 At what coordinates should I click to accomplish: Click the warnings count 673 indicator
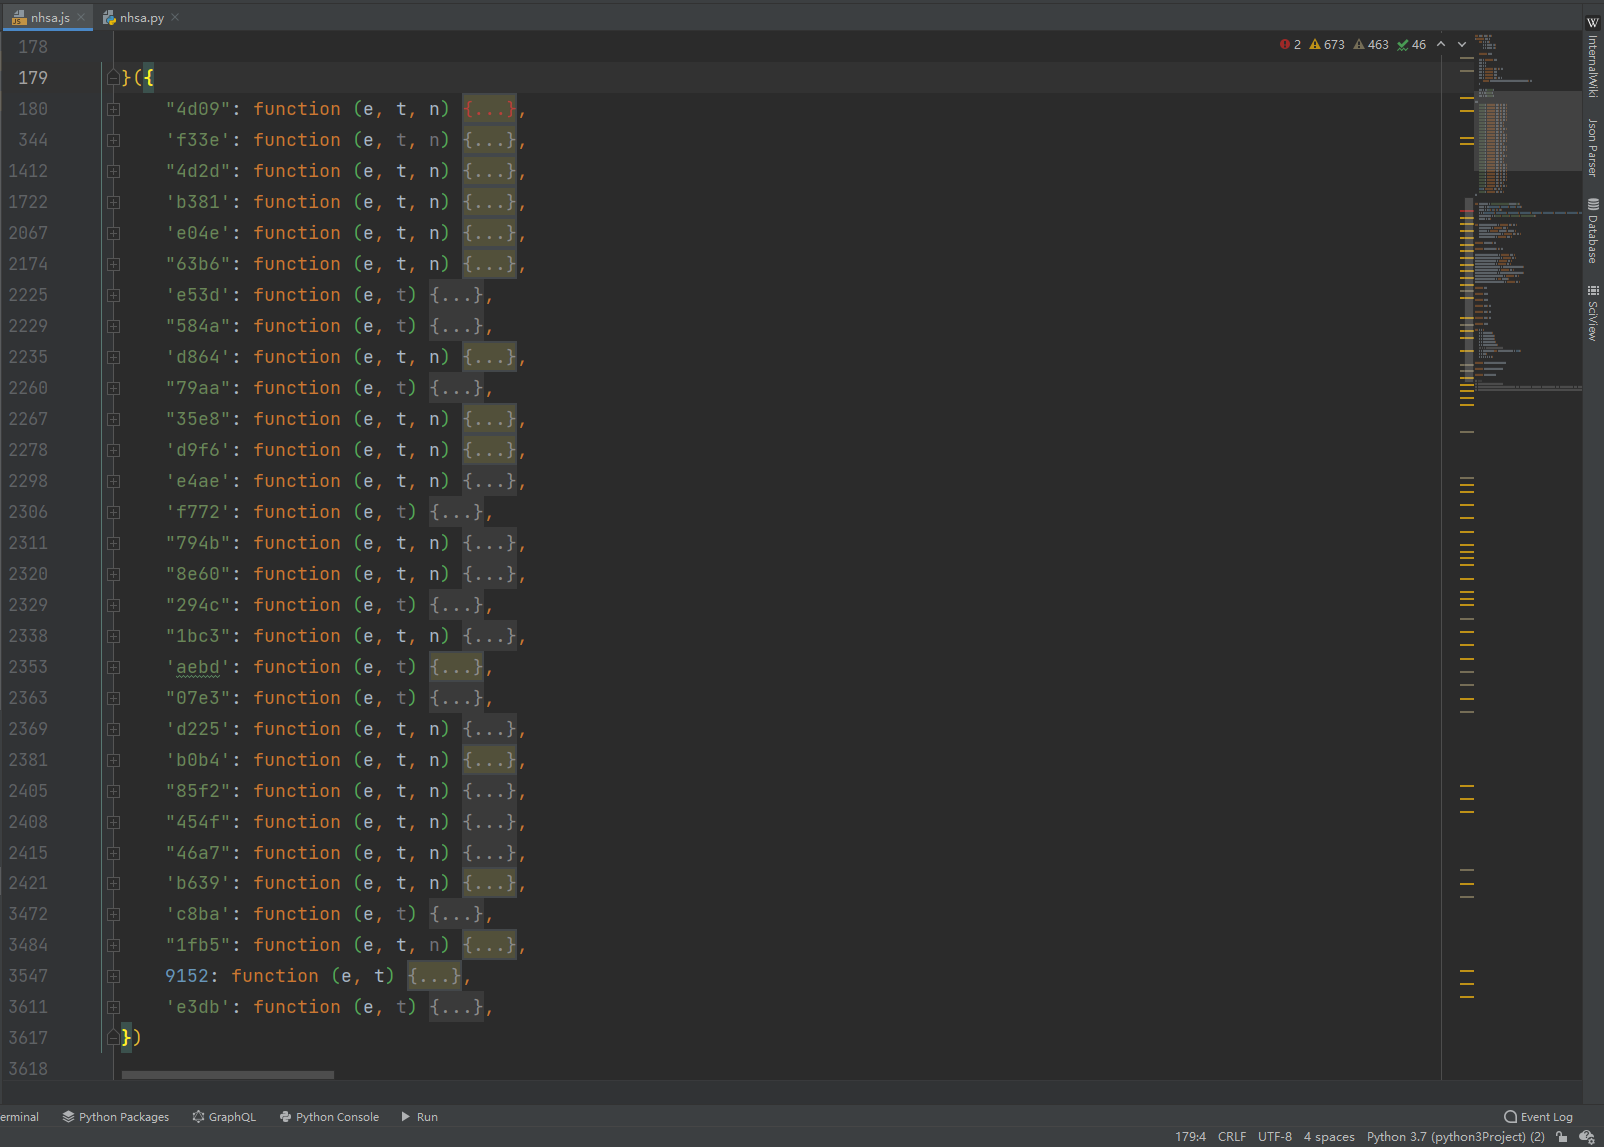[1327, 45]
